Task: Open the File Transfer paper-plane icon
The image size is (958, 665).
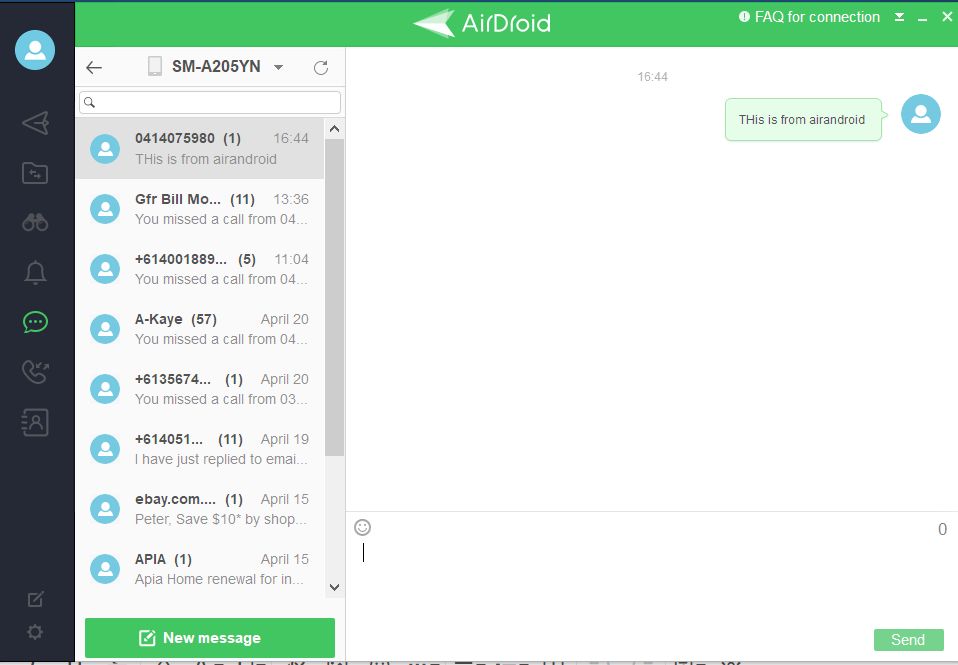Action: [x=35, y=123]
